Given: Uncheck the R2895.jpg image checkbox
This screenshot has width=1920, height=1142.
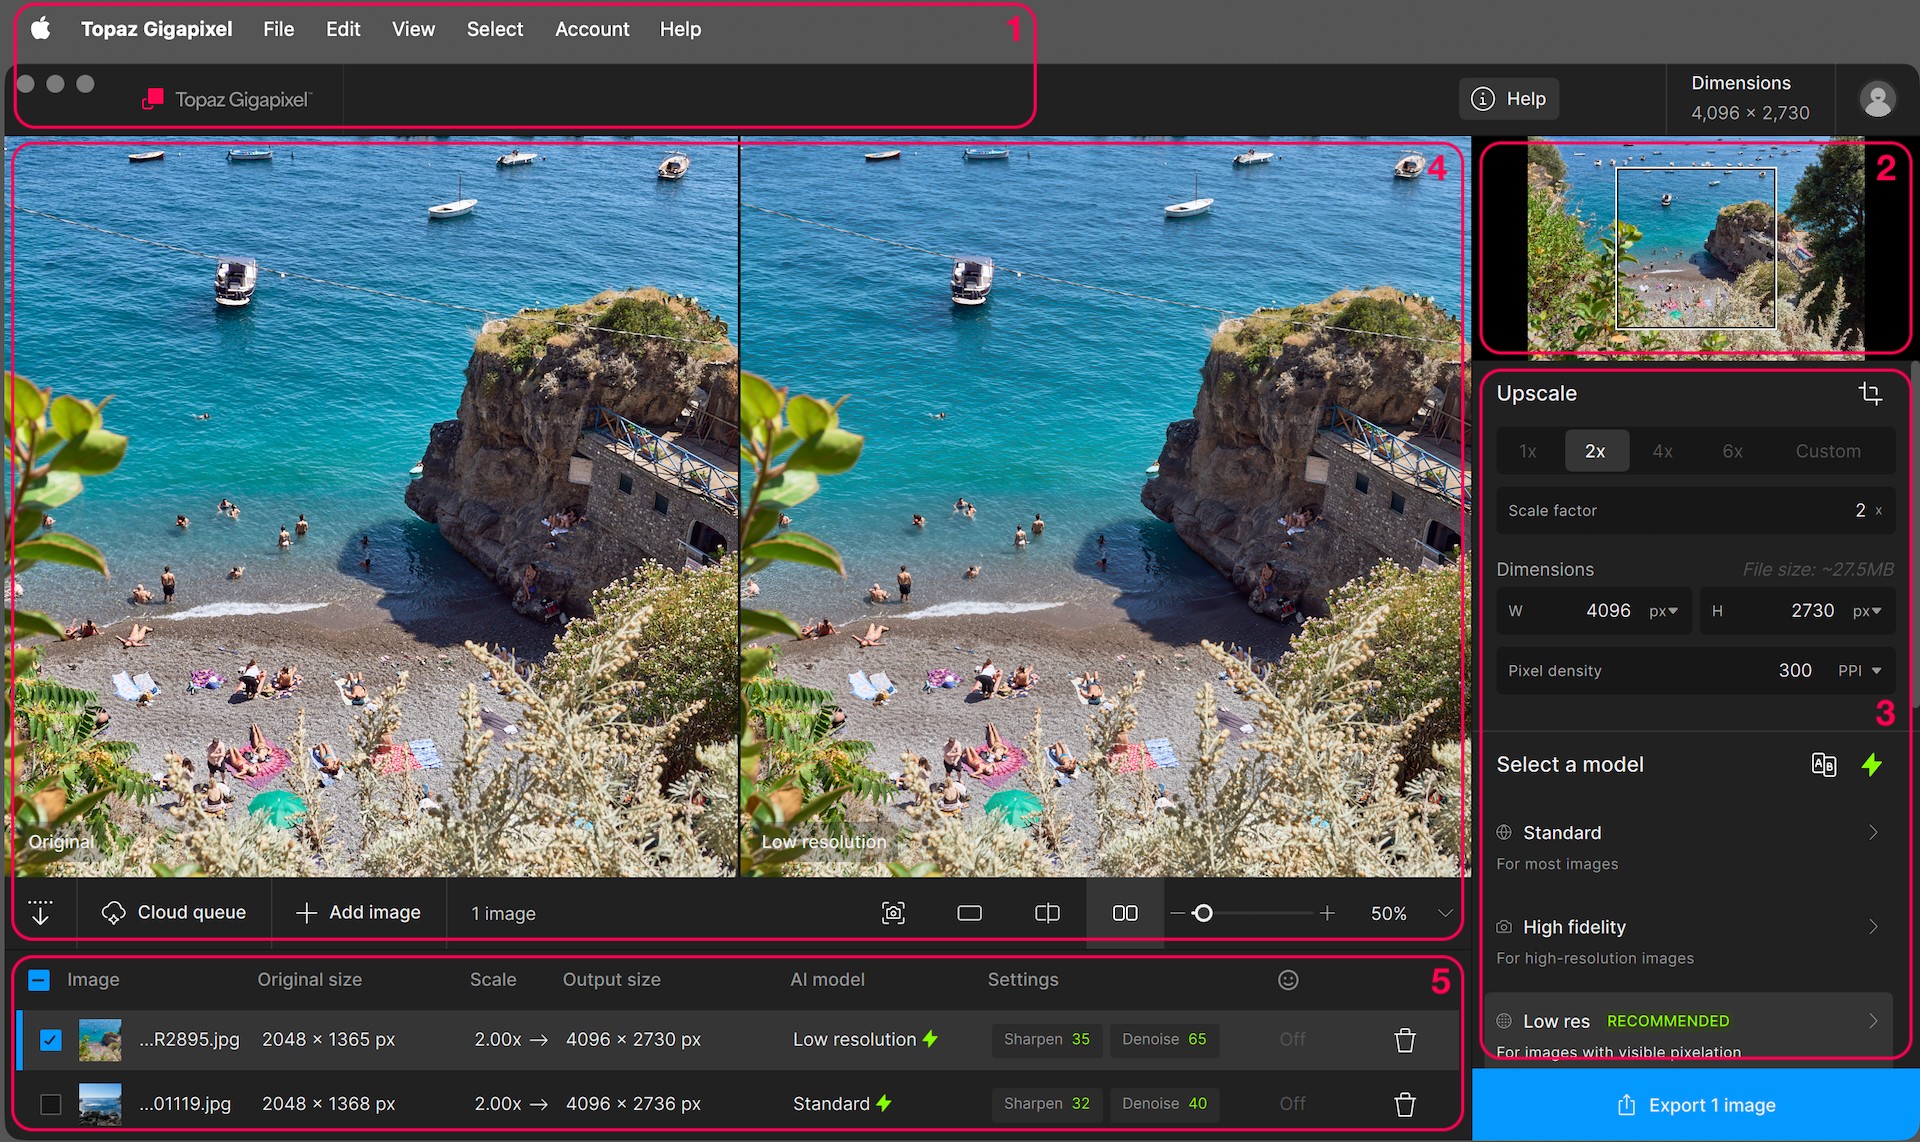Looking at the screenshot, I should (x=51, y=1040).
